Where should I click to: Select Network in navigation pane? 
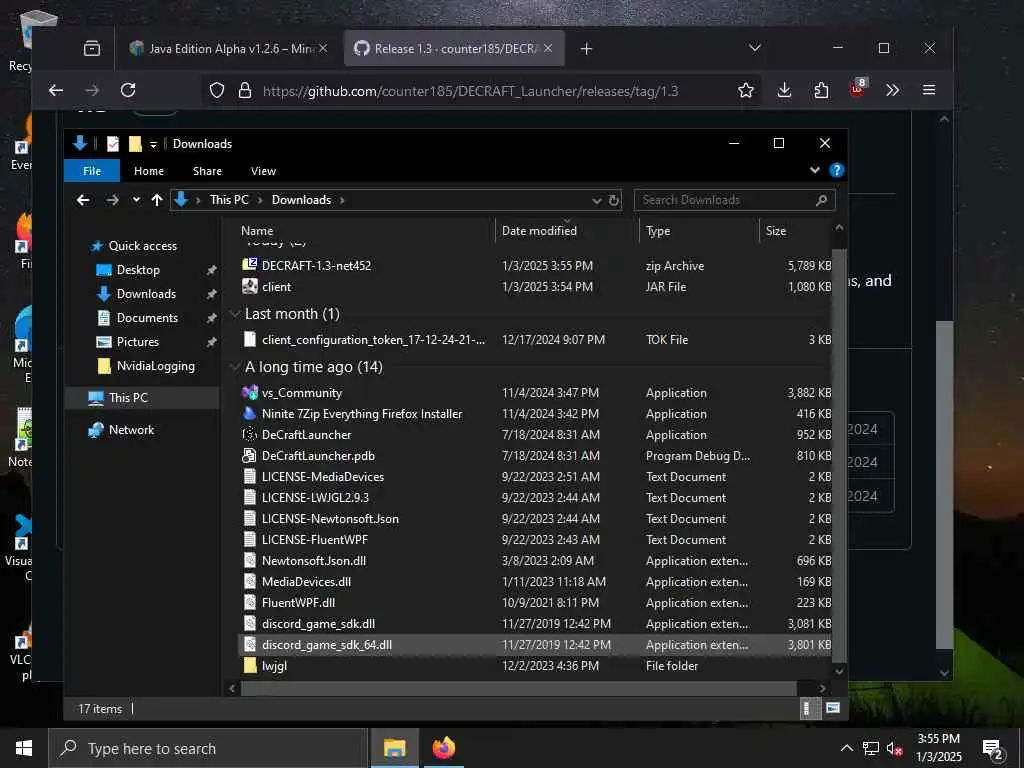[x=131, y=430]
